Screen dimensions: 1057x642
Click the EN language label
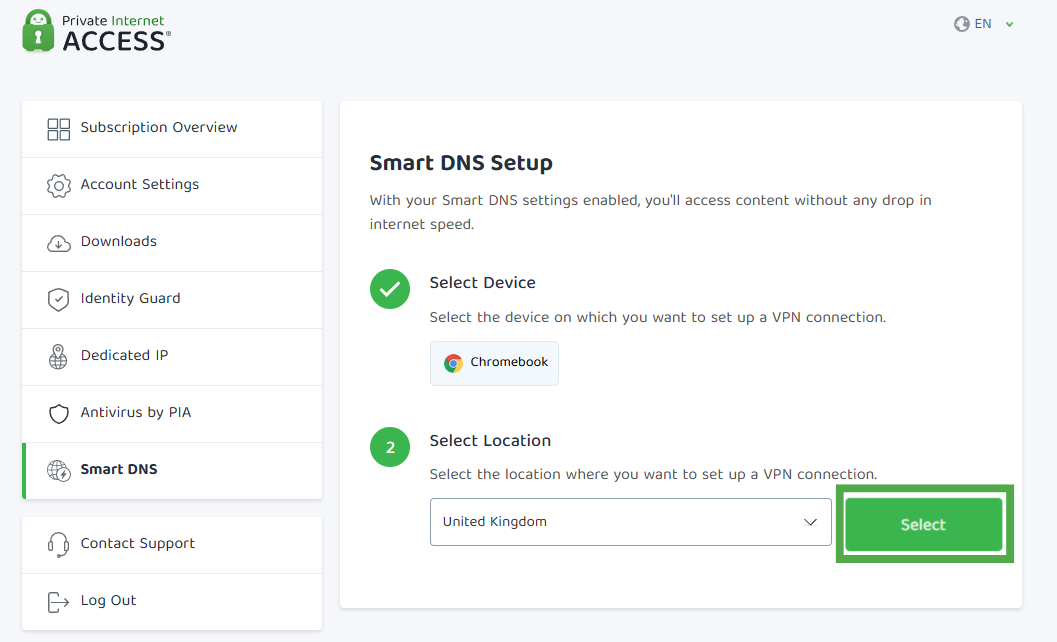(x=983, y=24)
